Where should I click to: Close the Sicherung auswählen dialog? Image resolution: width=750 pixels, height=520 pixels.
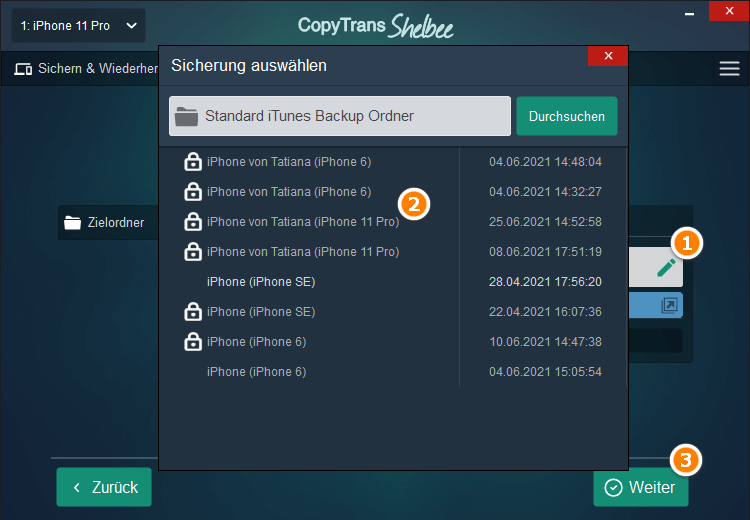point(608,56)
